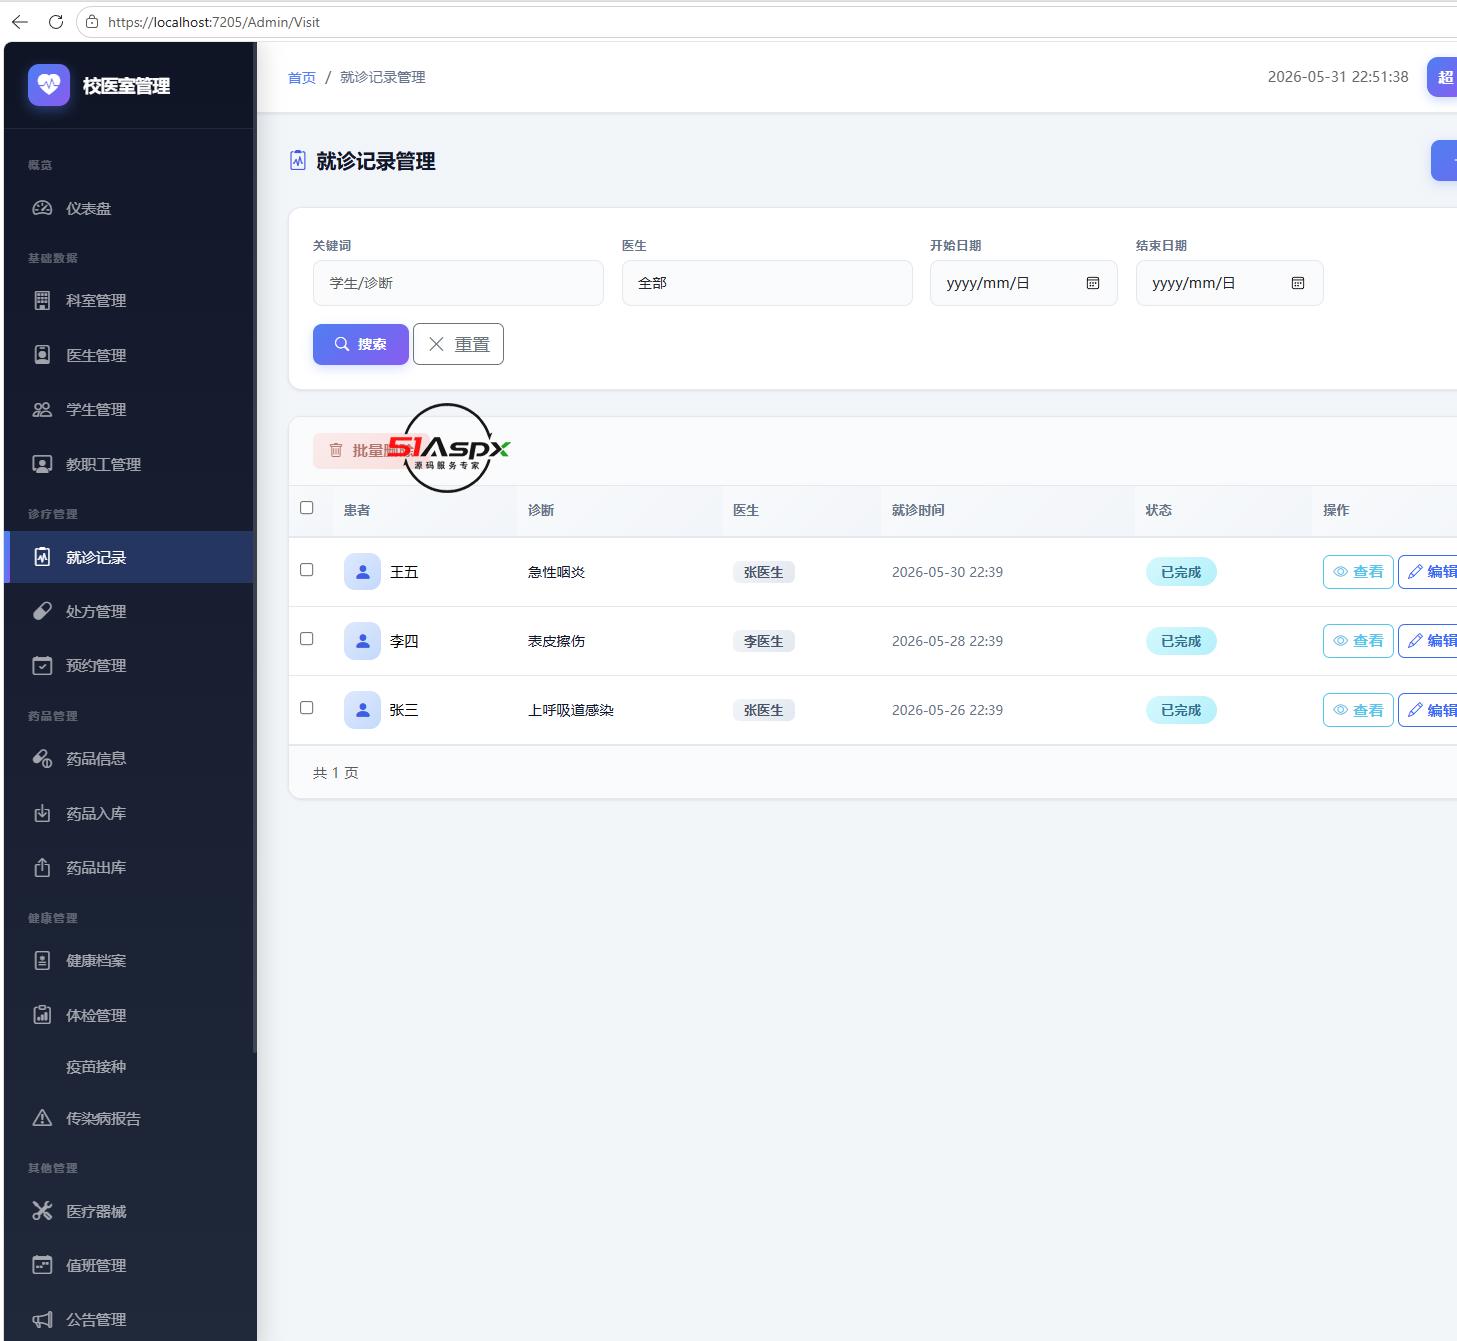Image resolution: width=1457 pixels, height=1341 pixels.
Task: Open 学生管理 menu item
Action: (x=128, y=409)
